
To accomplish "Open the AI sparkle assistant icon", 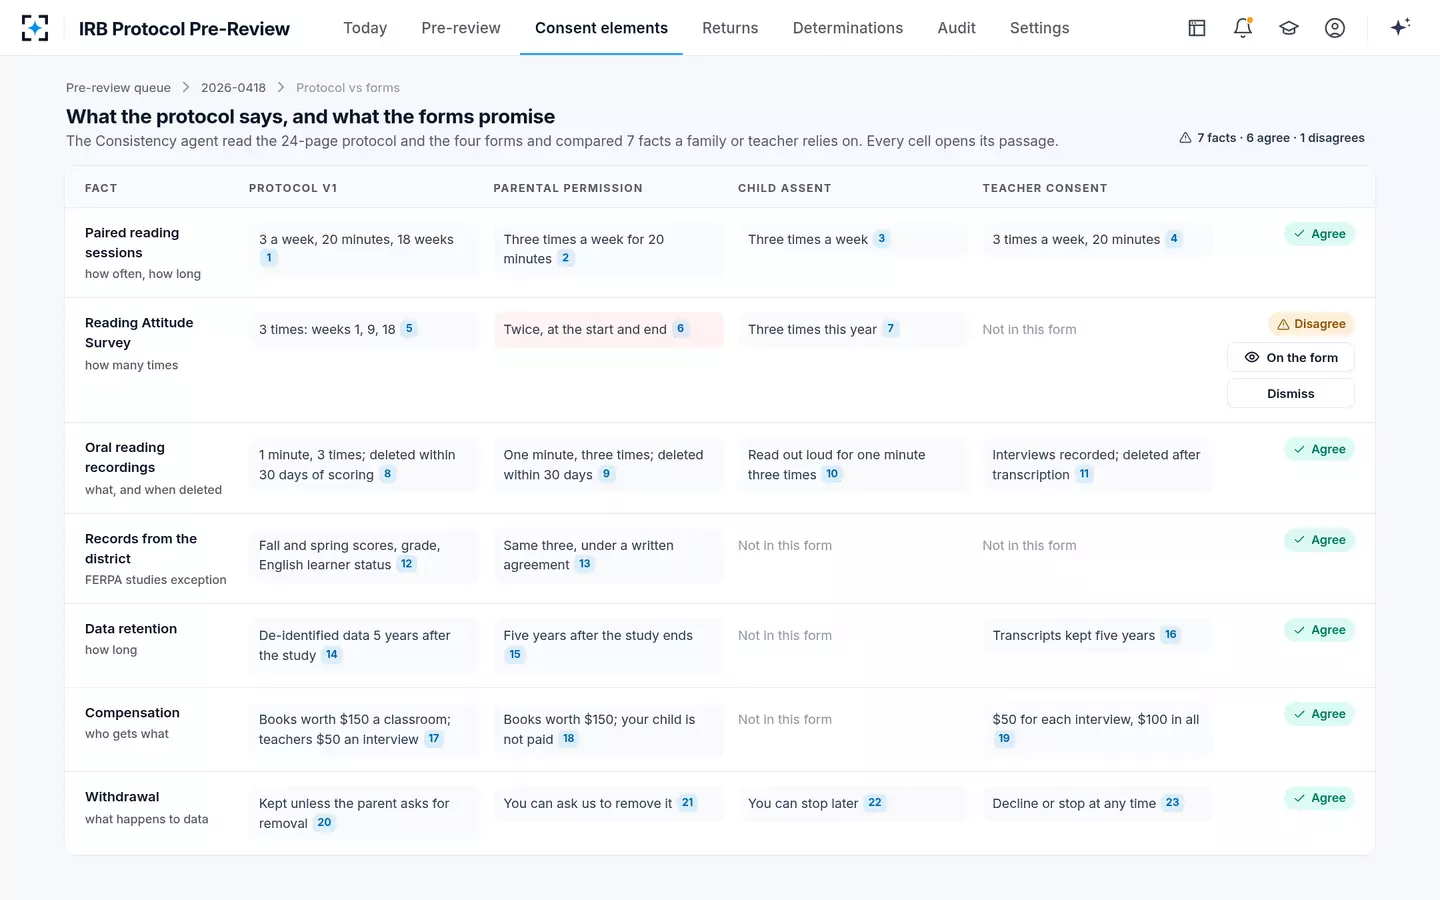I will click(x=1400, y=27).
